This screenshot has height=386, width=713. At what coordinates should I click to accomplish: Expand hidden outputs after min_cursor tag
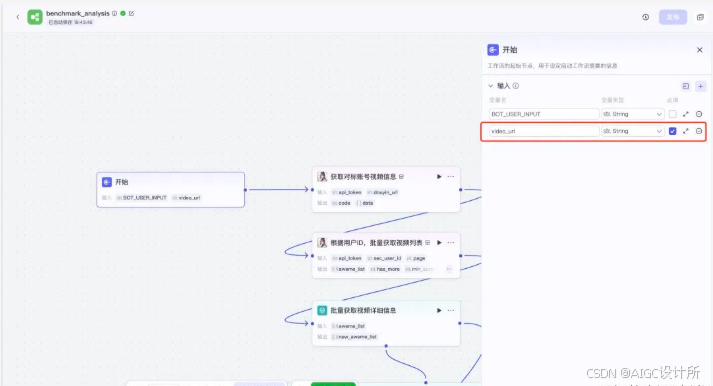[x=449, y=269]
